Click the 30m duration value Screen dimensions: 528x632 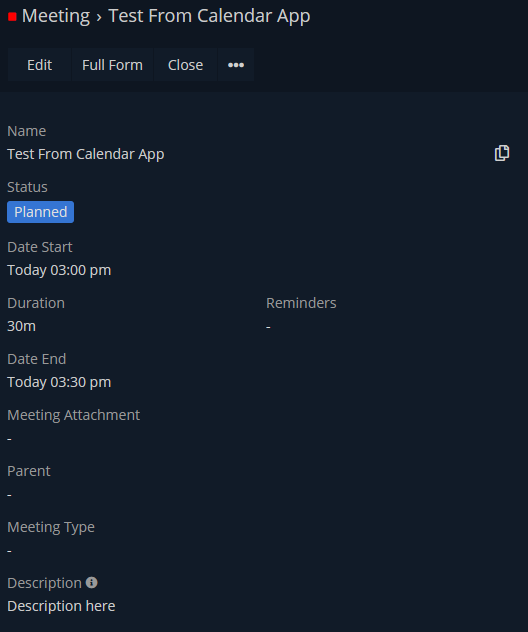[x=21, y=326]
